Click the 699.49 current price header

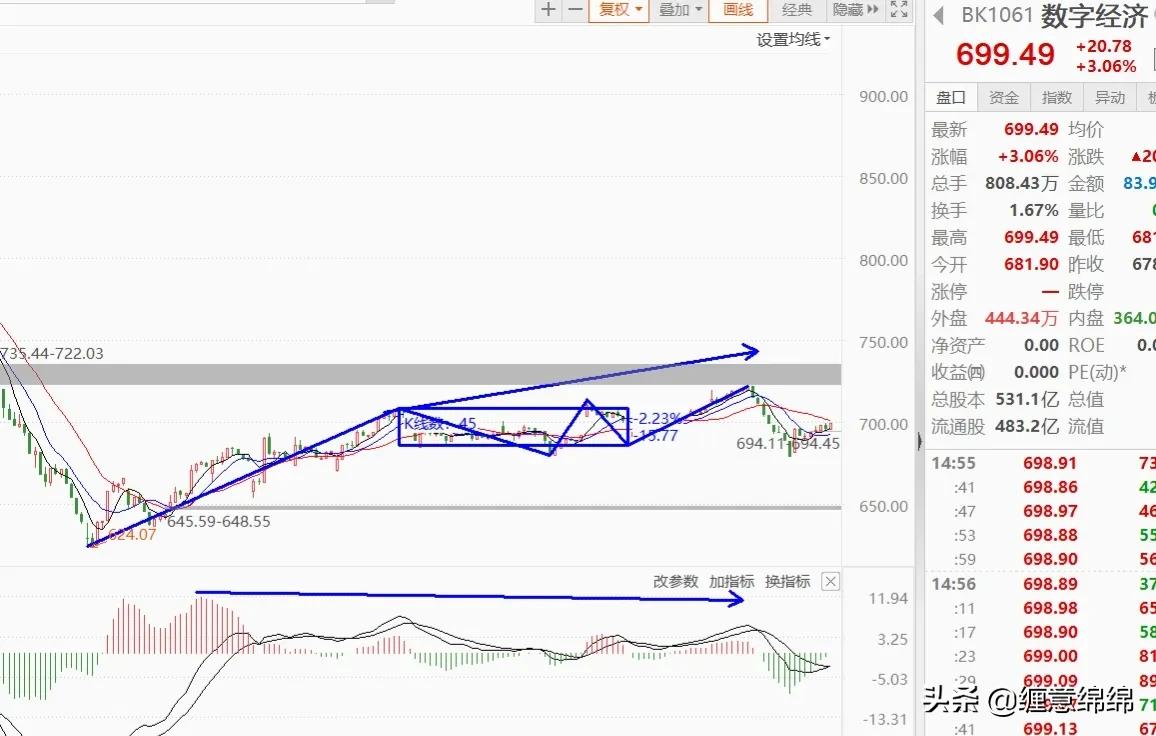coord(1006,54)
